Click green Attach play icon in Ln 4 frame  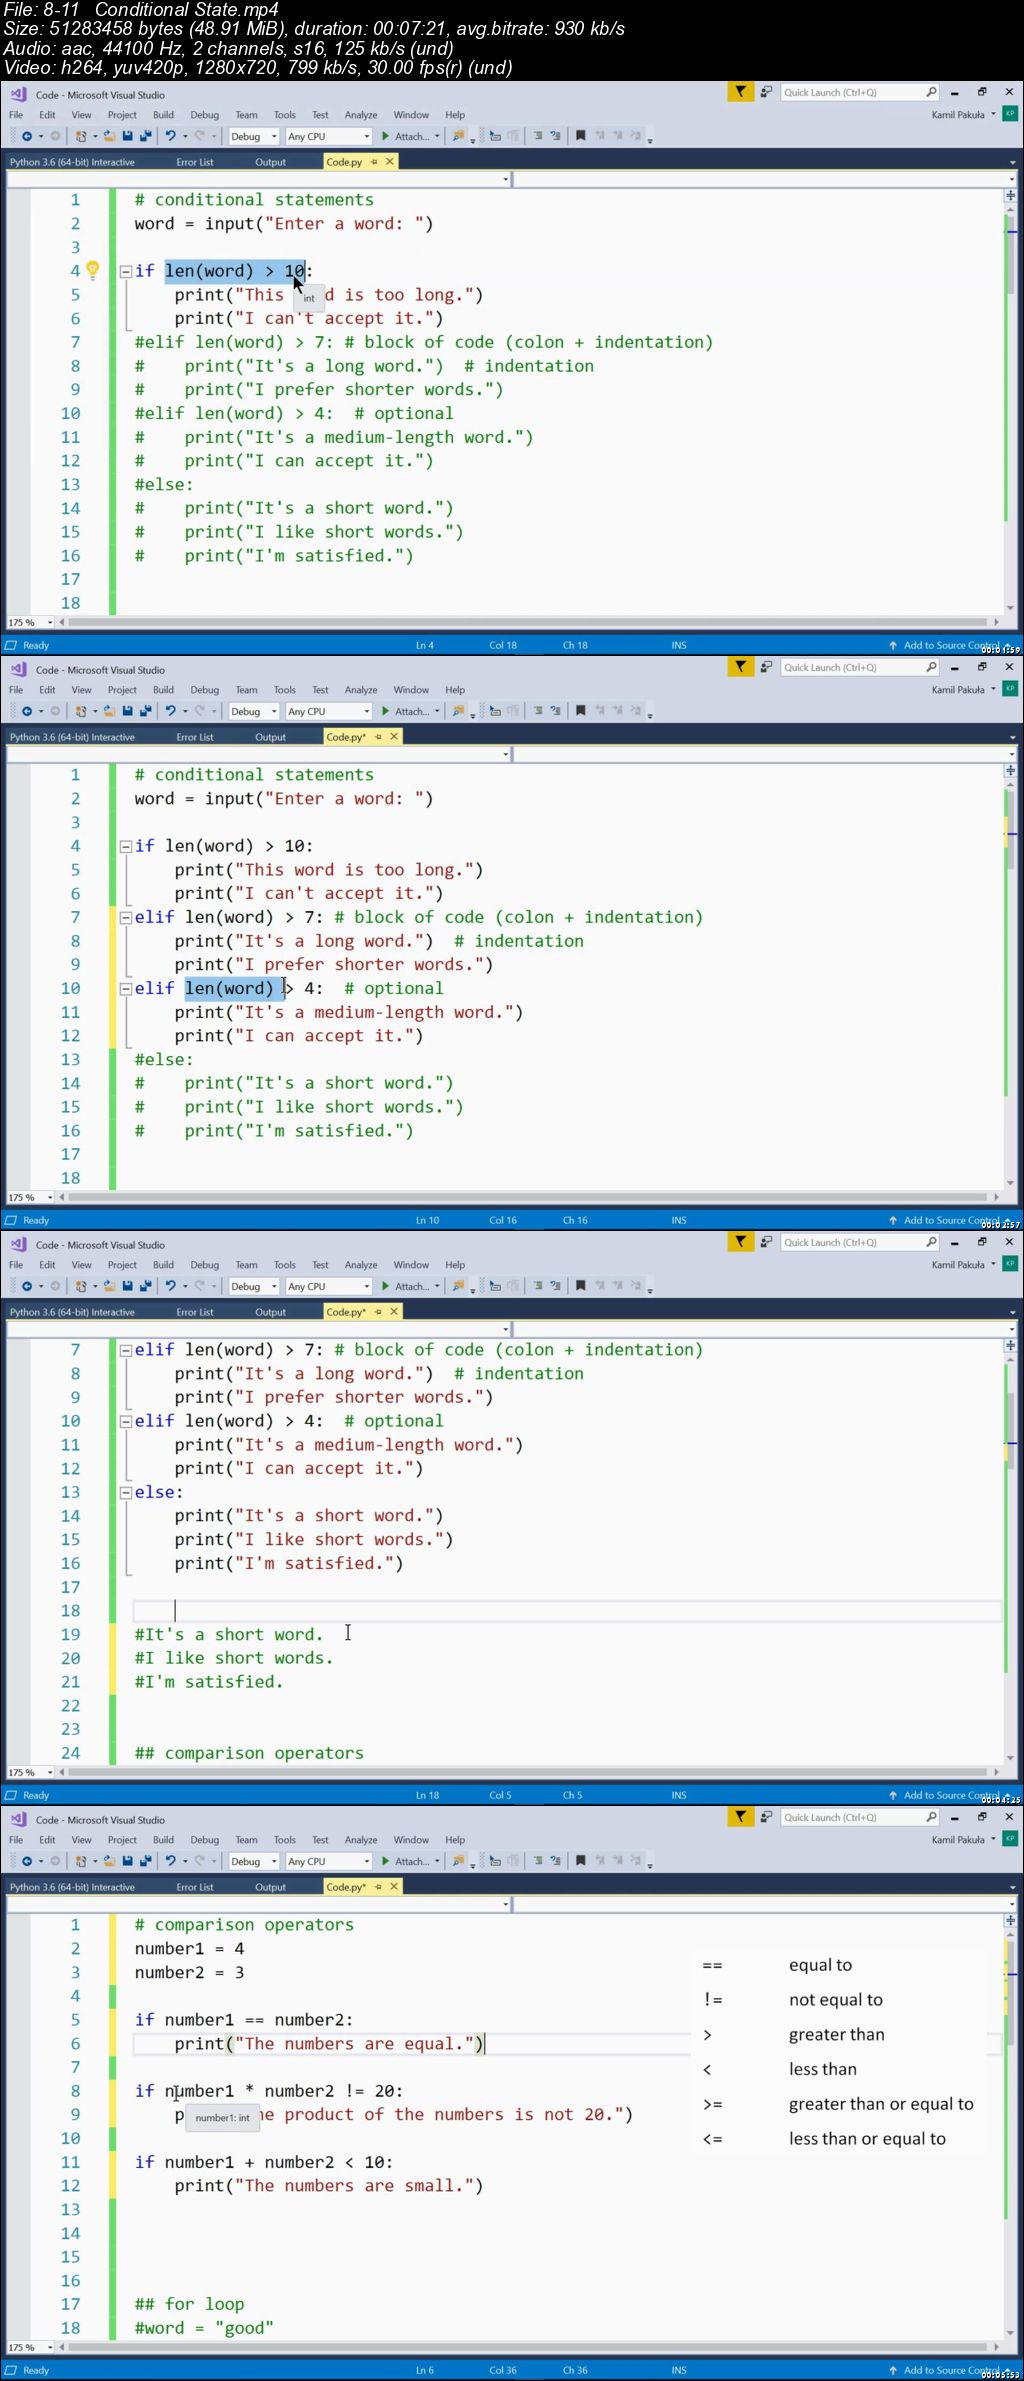click(x=385, y=136)
